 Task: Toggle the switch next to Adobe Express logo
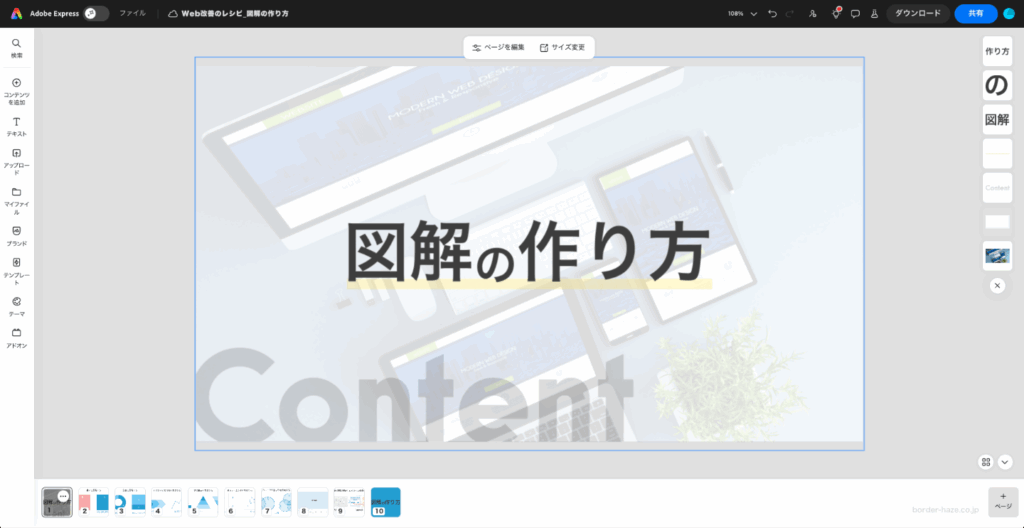pos(96,14)
